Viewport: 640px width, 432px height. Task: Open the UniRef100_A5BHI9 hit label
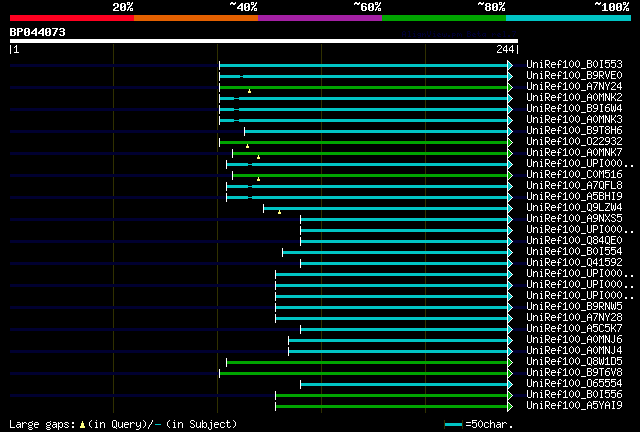(x=574, y=197)
